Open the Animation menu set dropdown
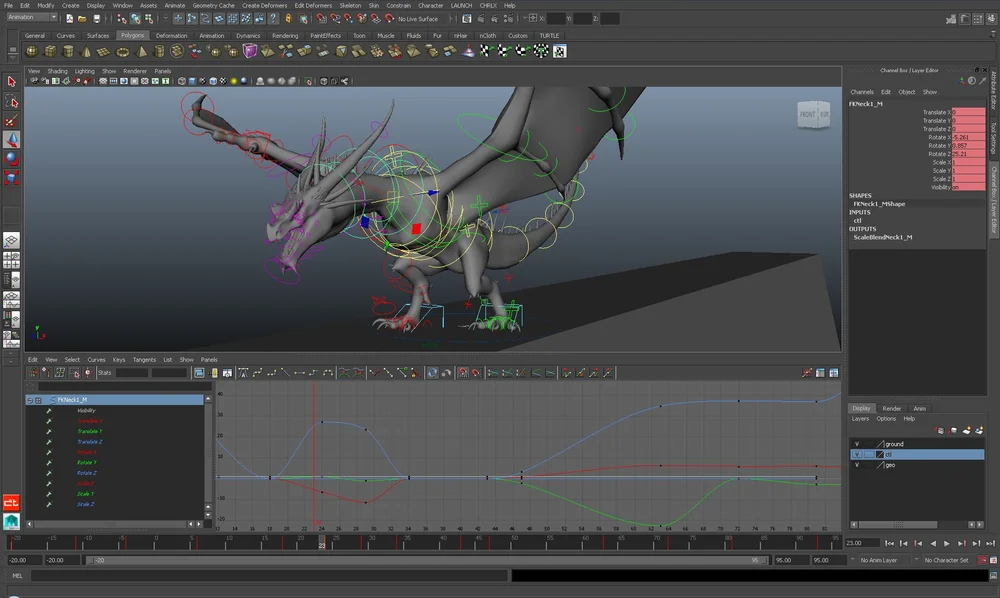The height and width of the screenshot is (598, 1000). coord(32,18)
